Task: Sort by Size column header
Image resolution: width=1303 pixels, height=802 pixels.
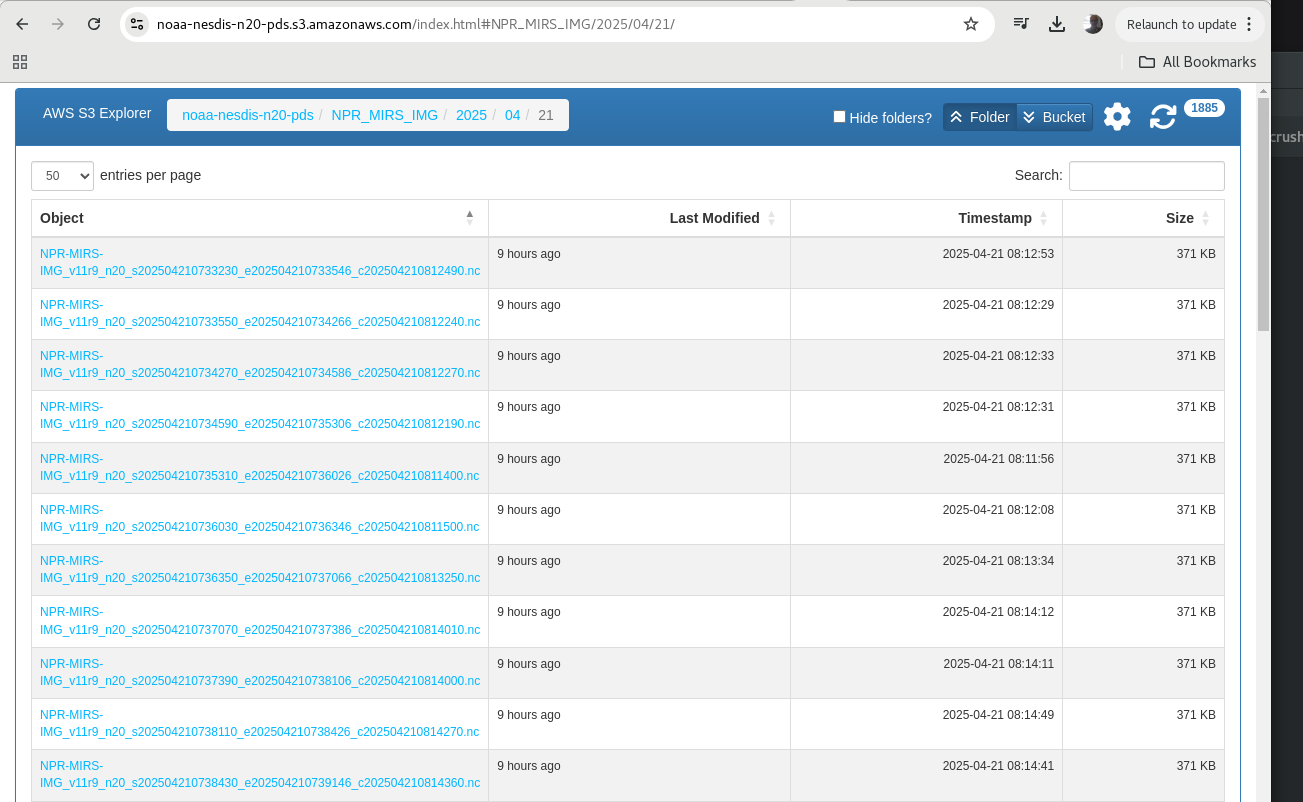Action: point(1143,218)
